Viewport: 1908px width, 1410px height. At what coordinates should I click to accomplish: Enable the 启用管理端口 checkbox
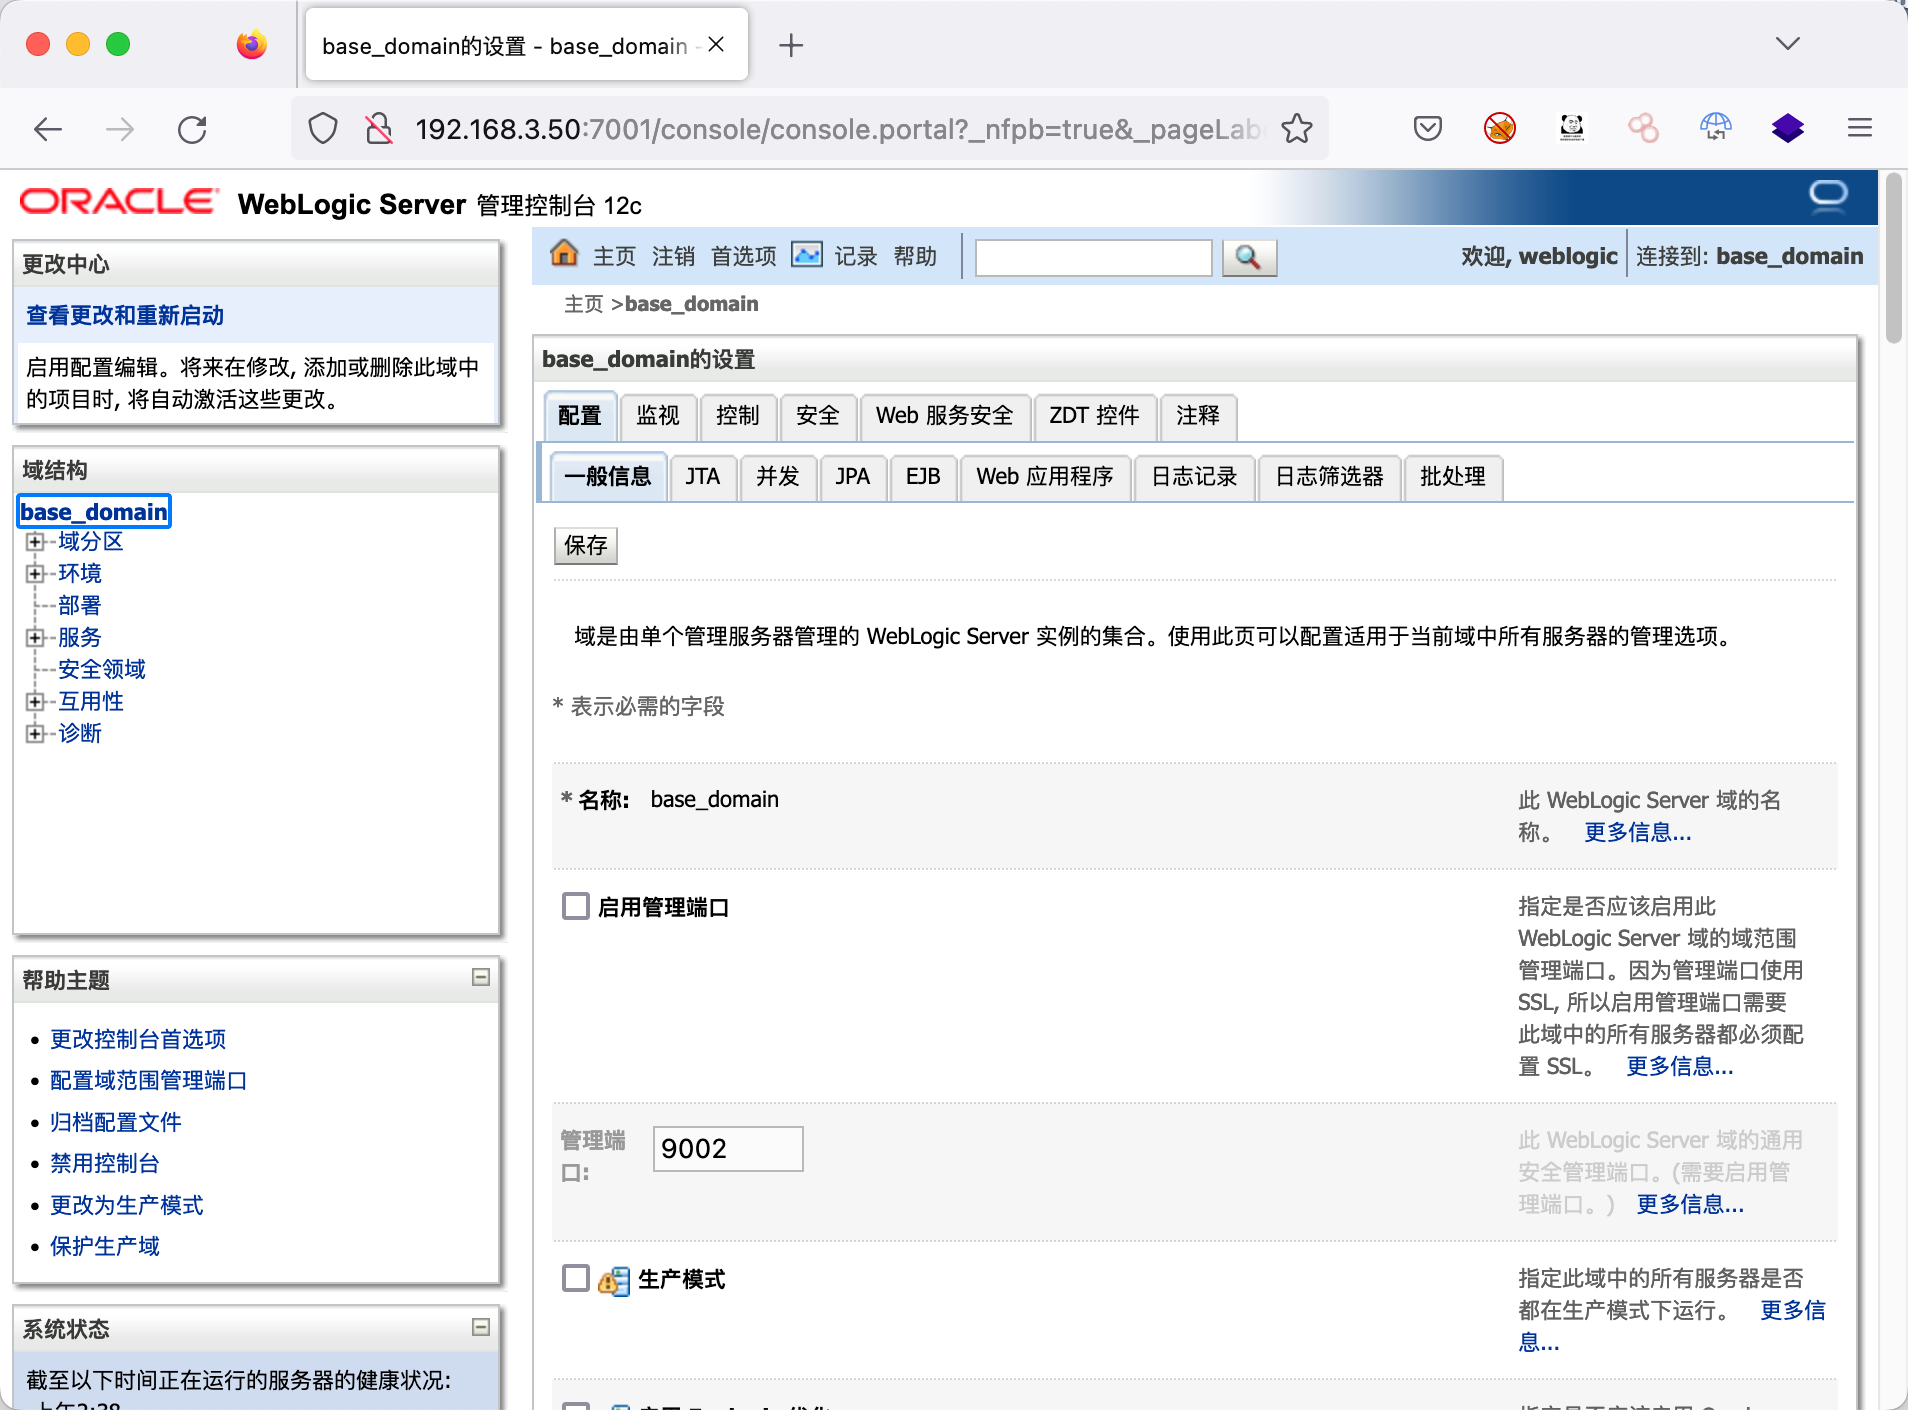[576, 906]
